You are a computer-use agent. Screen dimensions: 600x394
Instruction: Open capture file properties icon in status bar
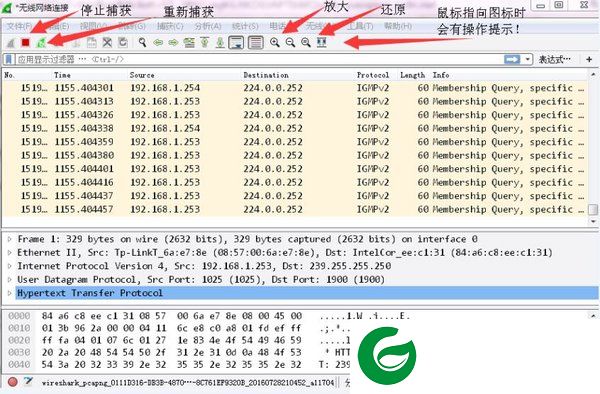tap(28, 381)
